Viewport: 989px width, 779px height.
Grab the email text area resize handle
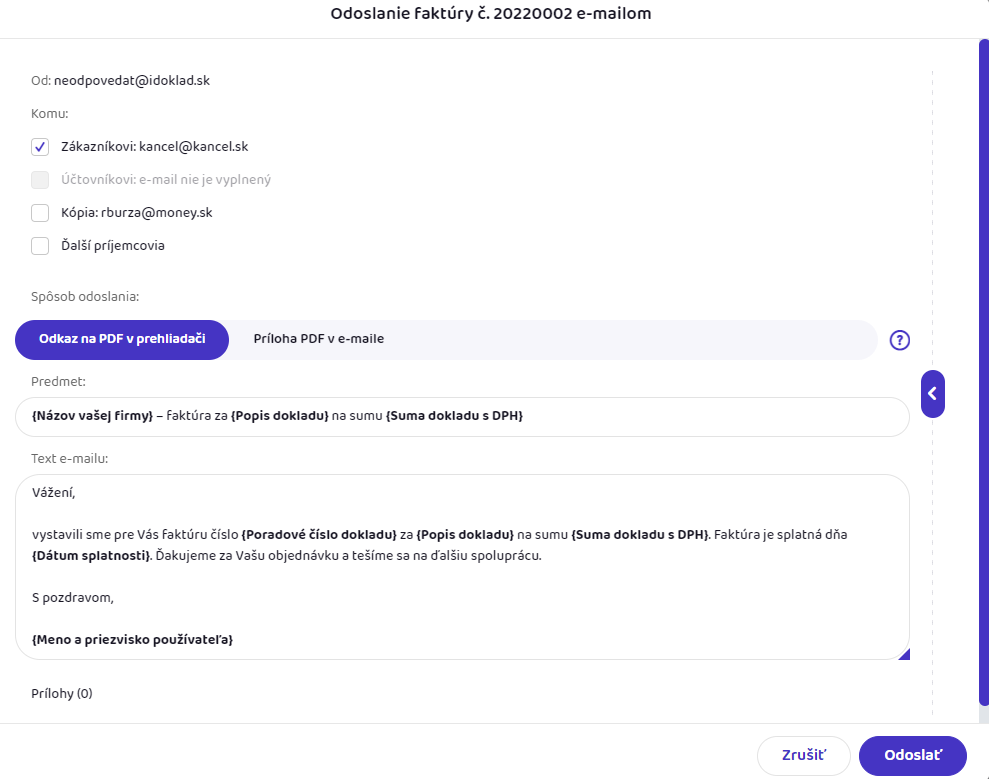904,654
